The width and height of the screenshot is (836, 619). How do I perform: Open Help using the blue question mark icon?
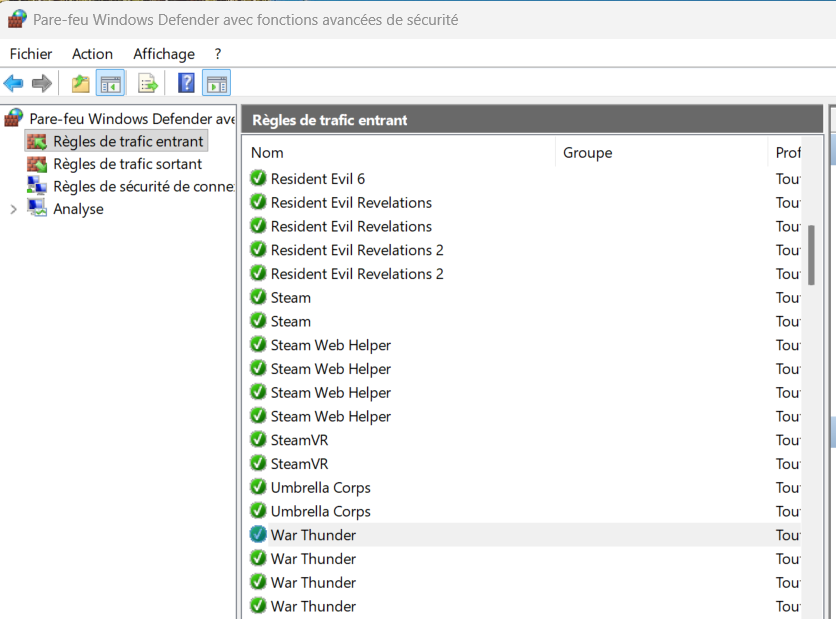point(186,84)
